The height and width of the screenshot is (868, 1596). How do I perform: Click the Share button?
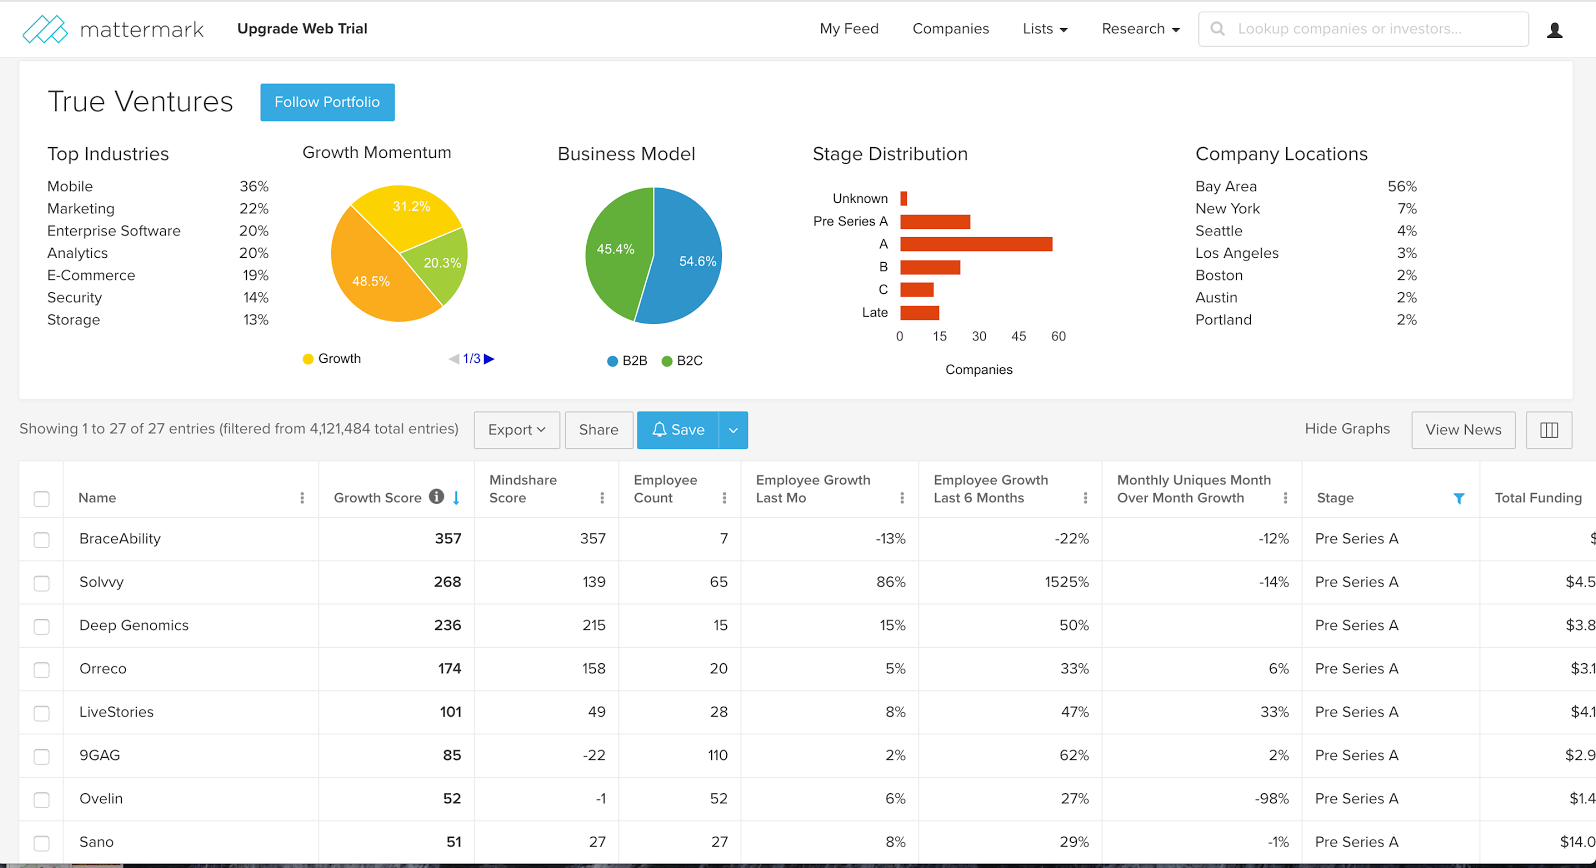tap(599, 430)
